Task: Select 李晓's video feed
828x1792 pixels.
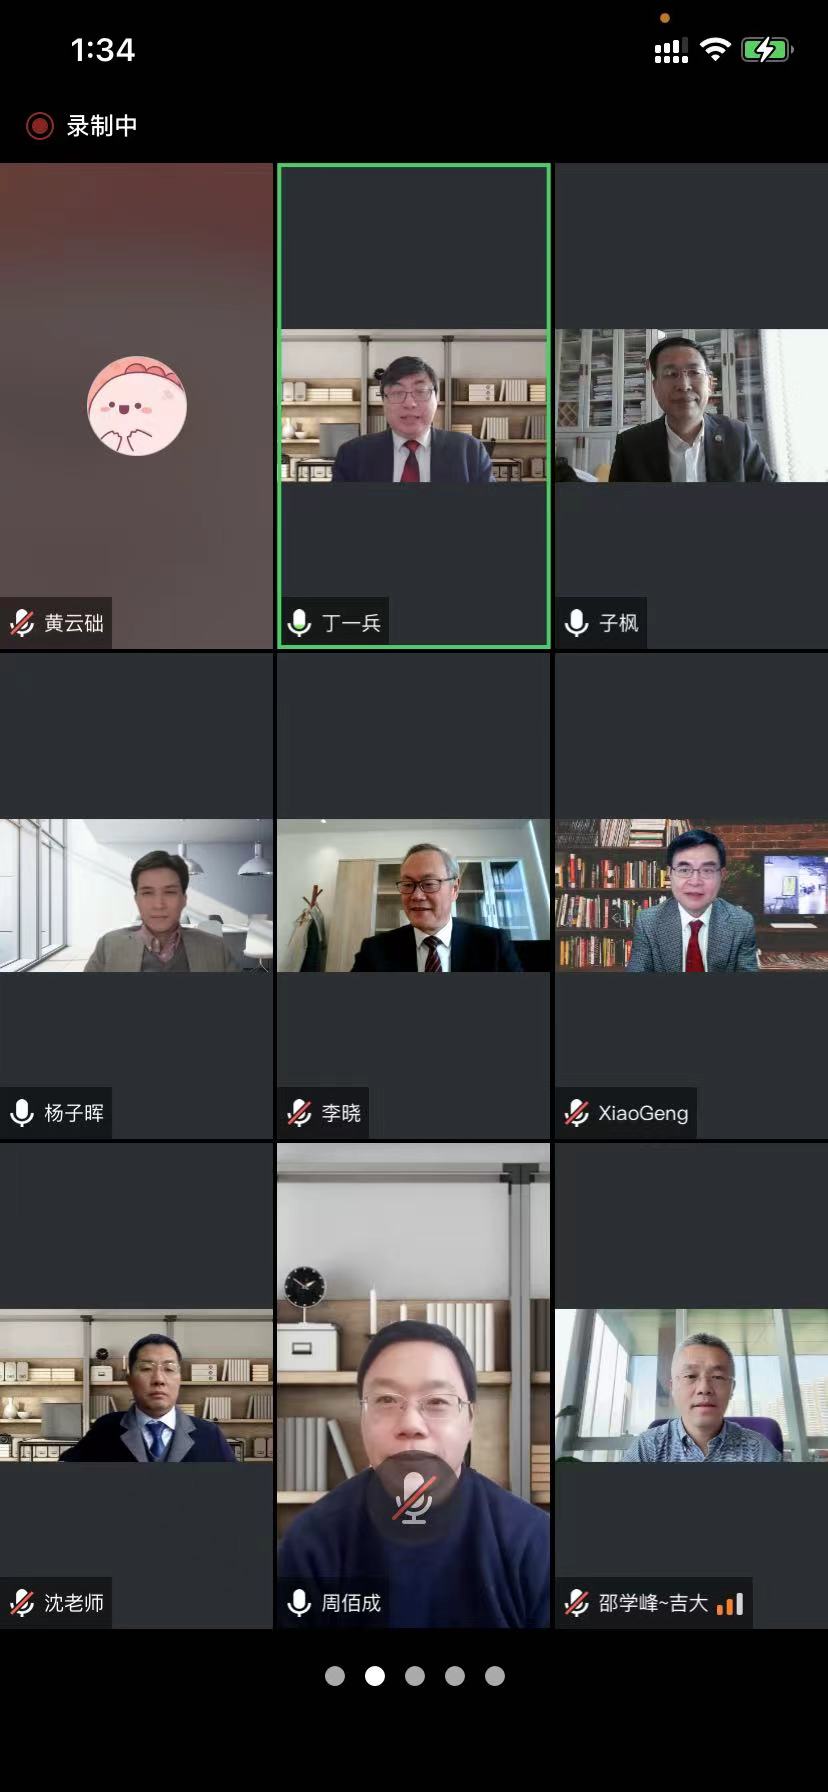Action: click(x=414, y=896)
